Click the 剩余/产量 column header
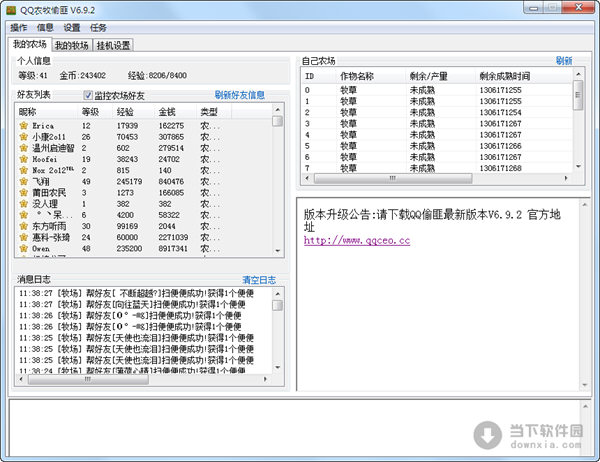600x462 pixels. pyautogui.click(x=440, y=77)
